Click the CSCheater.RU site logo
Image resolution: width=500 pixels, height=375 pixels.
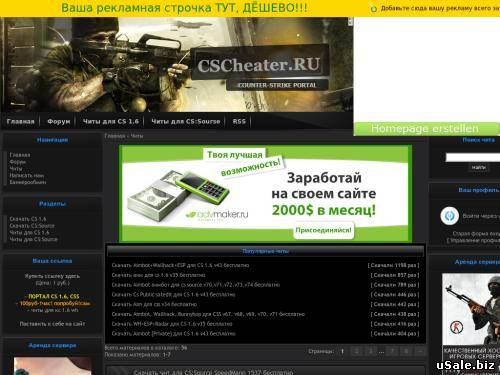point(259,65)
